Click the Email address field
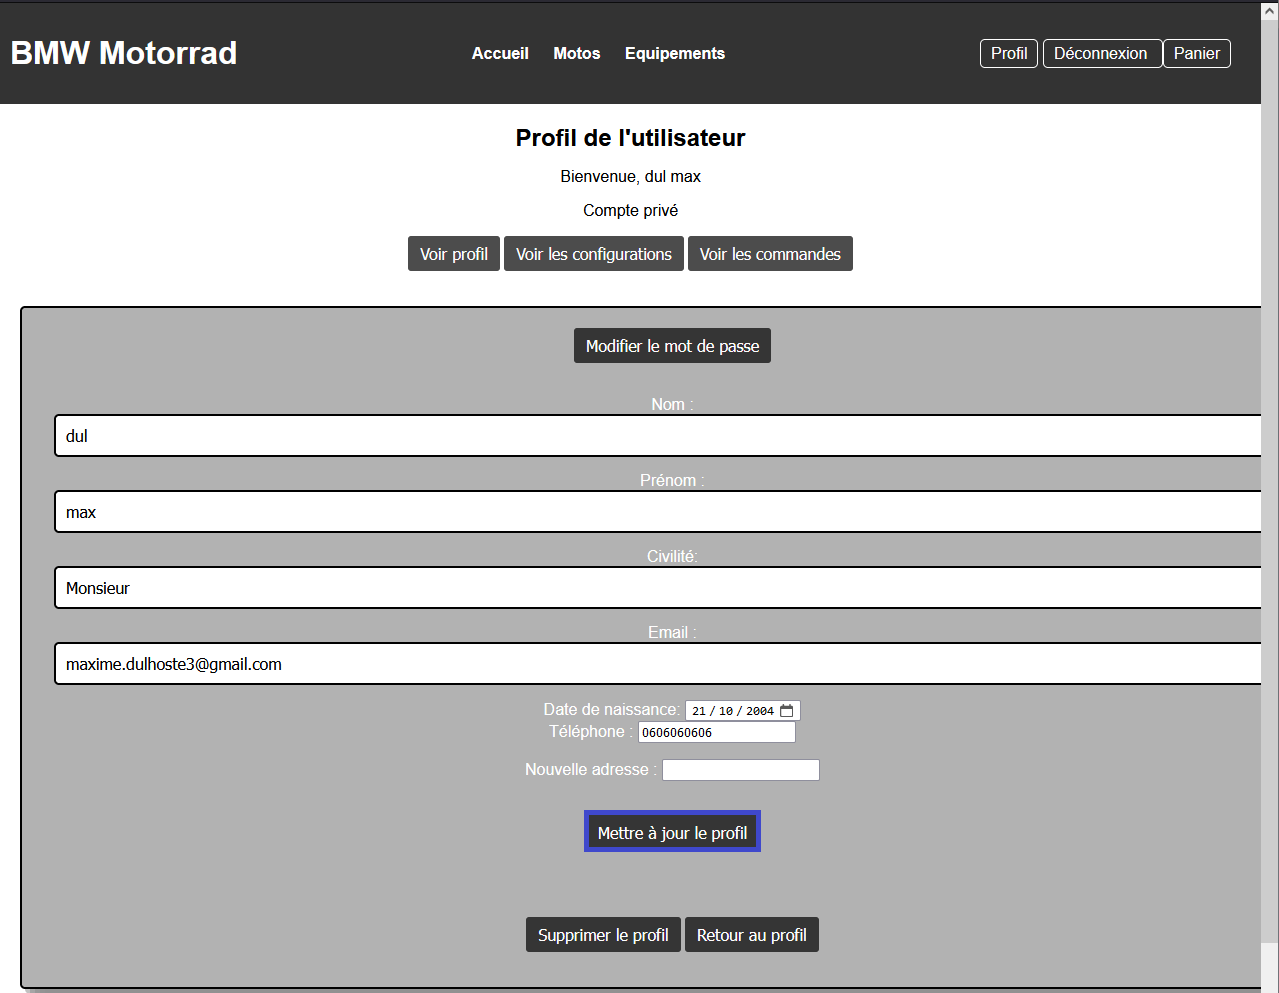 658,664
